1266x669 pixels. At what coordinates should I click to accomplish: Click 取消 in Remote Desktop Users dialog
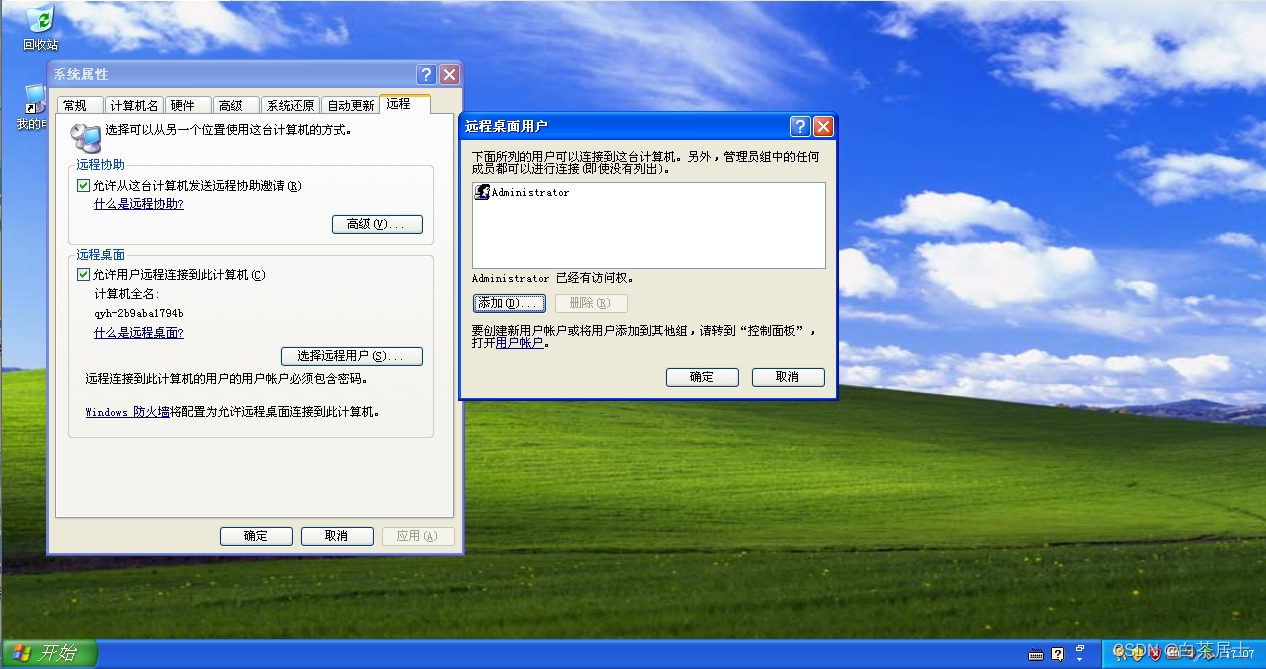point(788,377)
